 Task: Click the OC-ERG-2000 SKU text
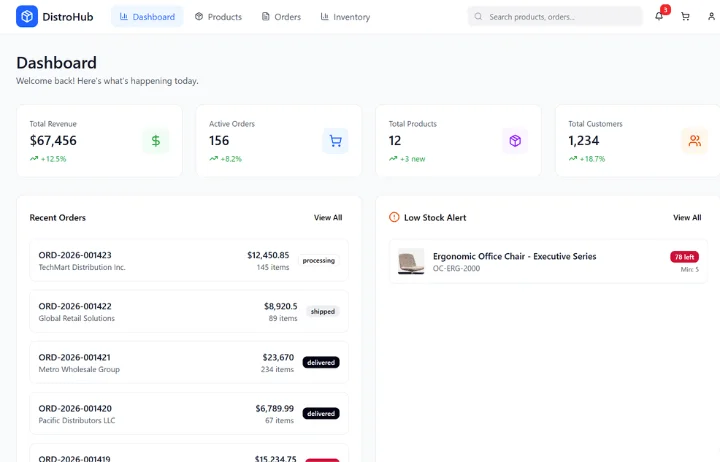point(456,268)
